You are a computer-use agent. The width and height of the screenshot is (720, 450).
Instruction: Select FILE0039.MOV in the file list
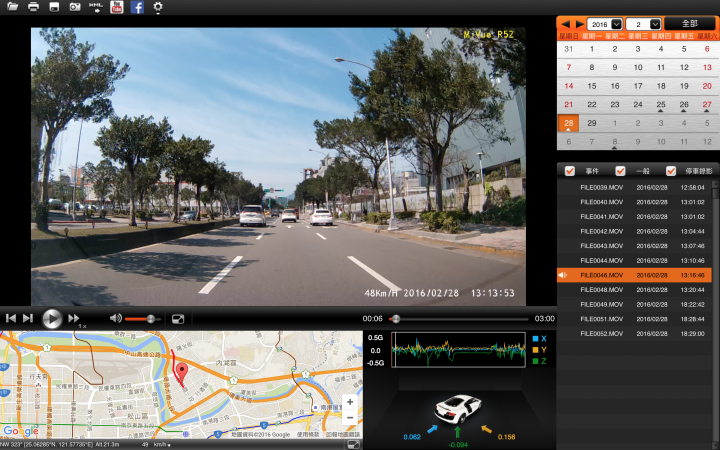pyautogui.click(x=635, y=187)
